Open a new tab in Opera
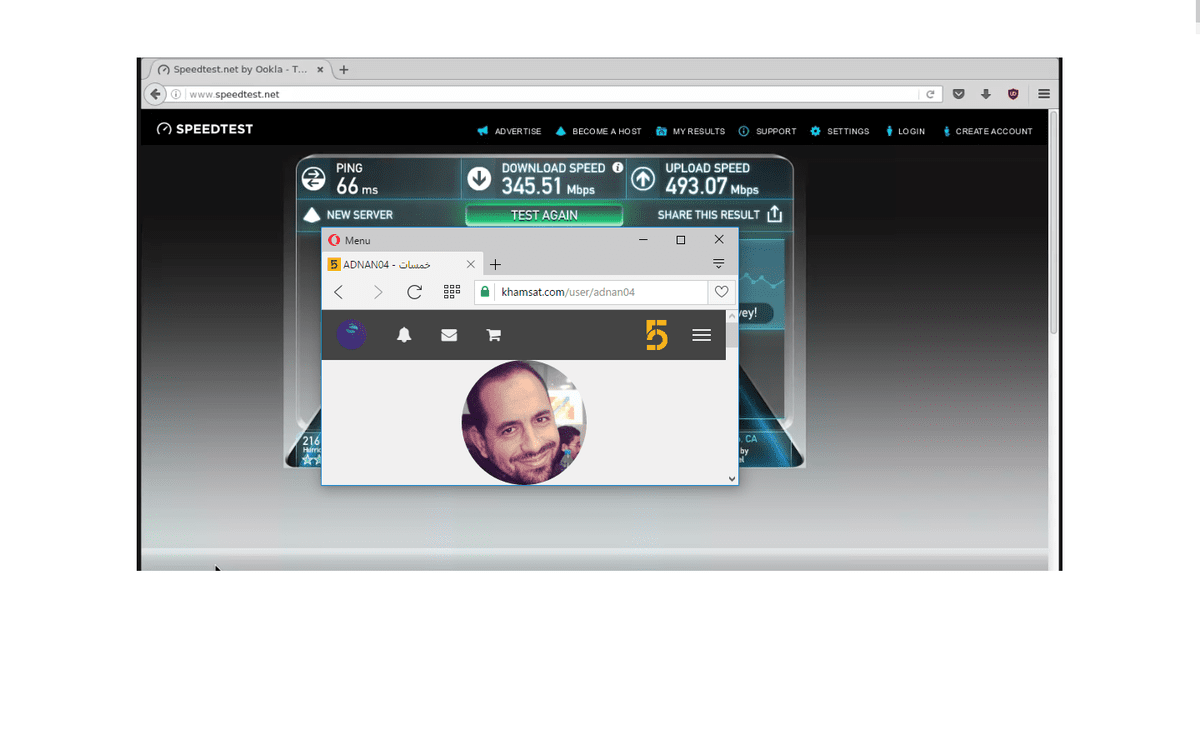 point(495,264)
